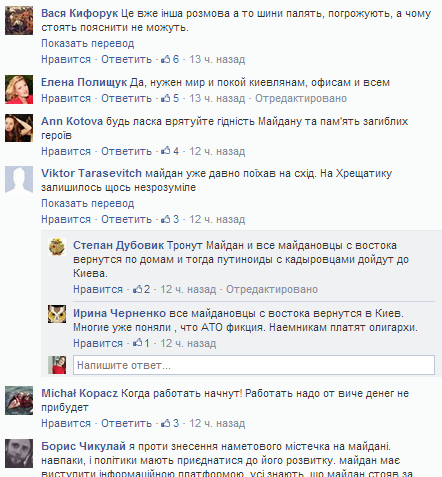Open Viktor Tarasevitch's default avatar

(19, 180)
